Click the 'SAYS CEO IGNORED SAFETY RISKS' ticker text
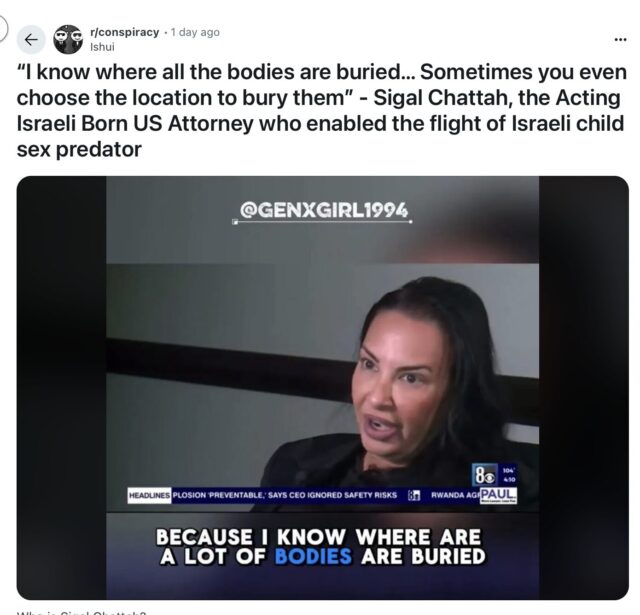Image resolution: width=640 pixels, height=615 pixels. (332, 495)
